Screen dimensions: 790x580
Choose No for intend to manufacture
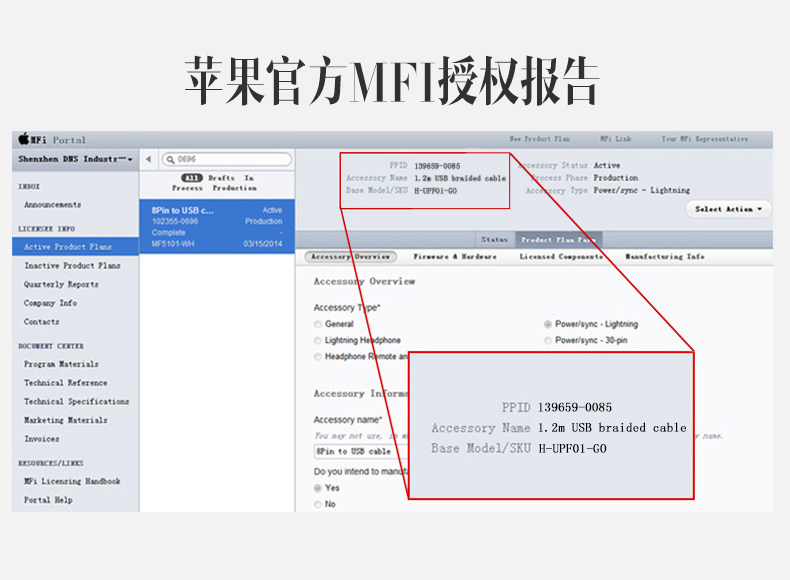(x=318, y=504)
